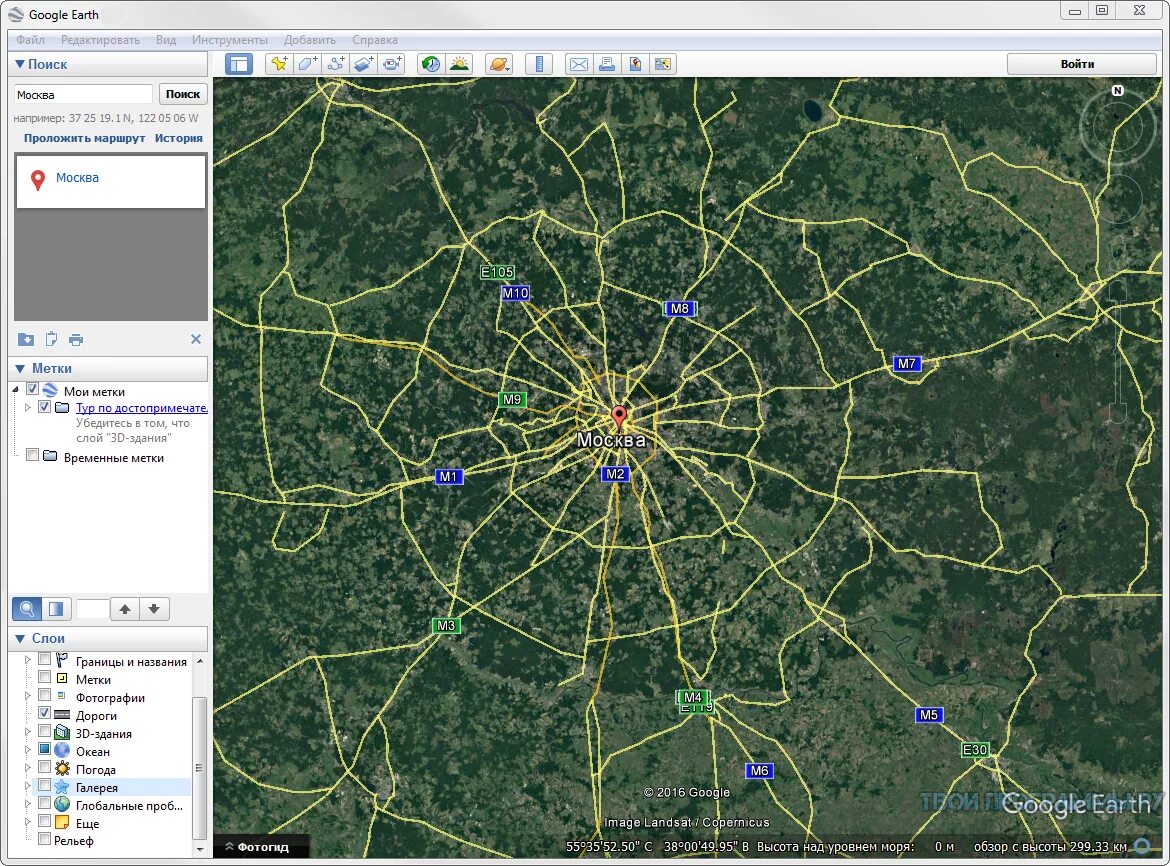Show historical imagery clock icon

tap(431, 64)
